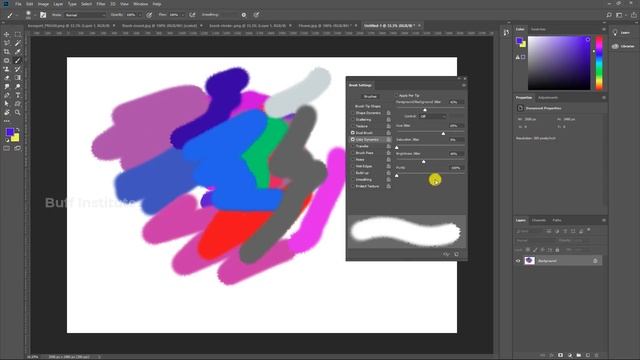Switch to the Channels tab
The height and width of the screenshot is (360, 640).
coord(539,220)
